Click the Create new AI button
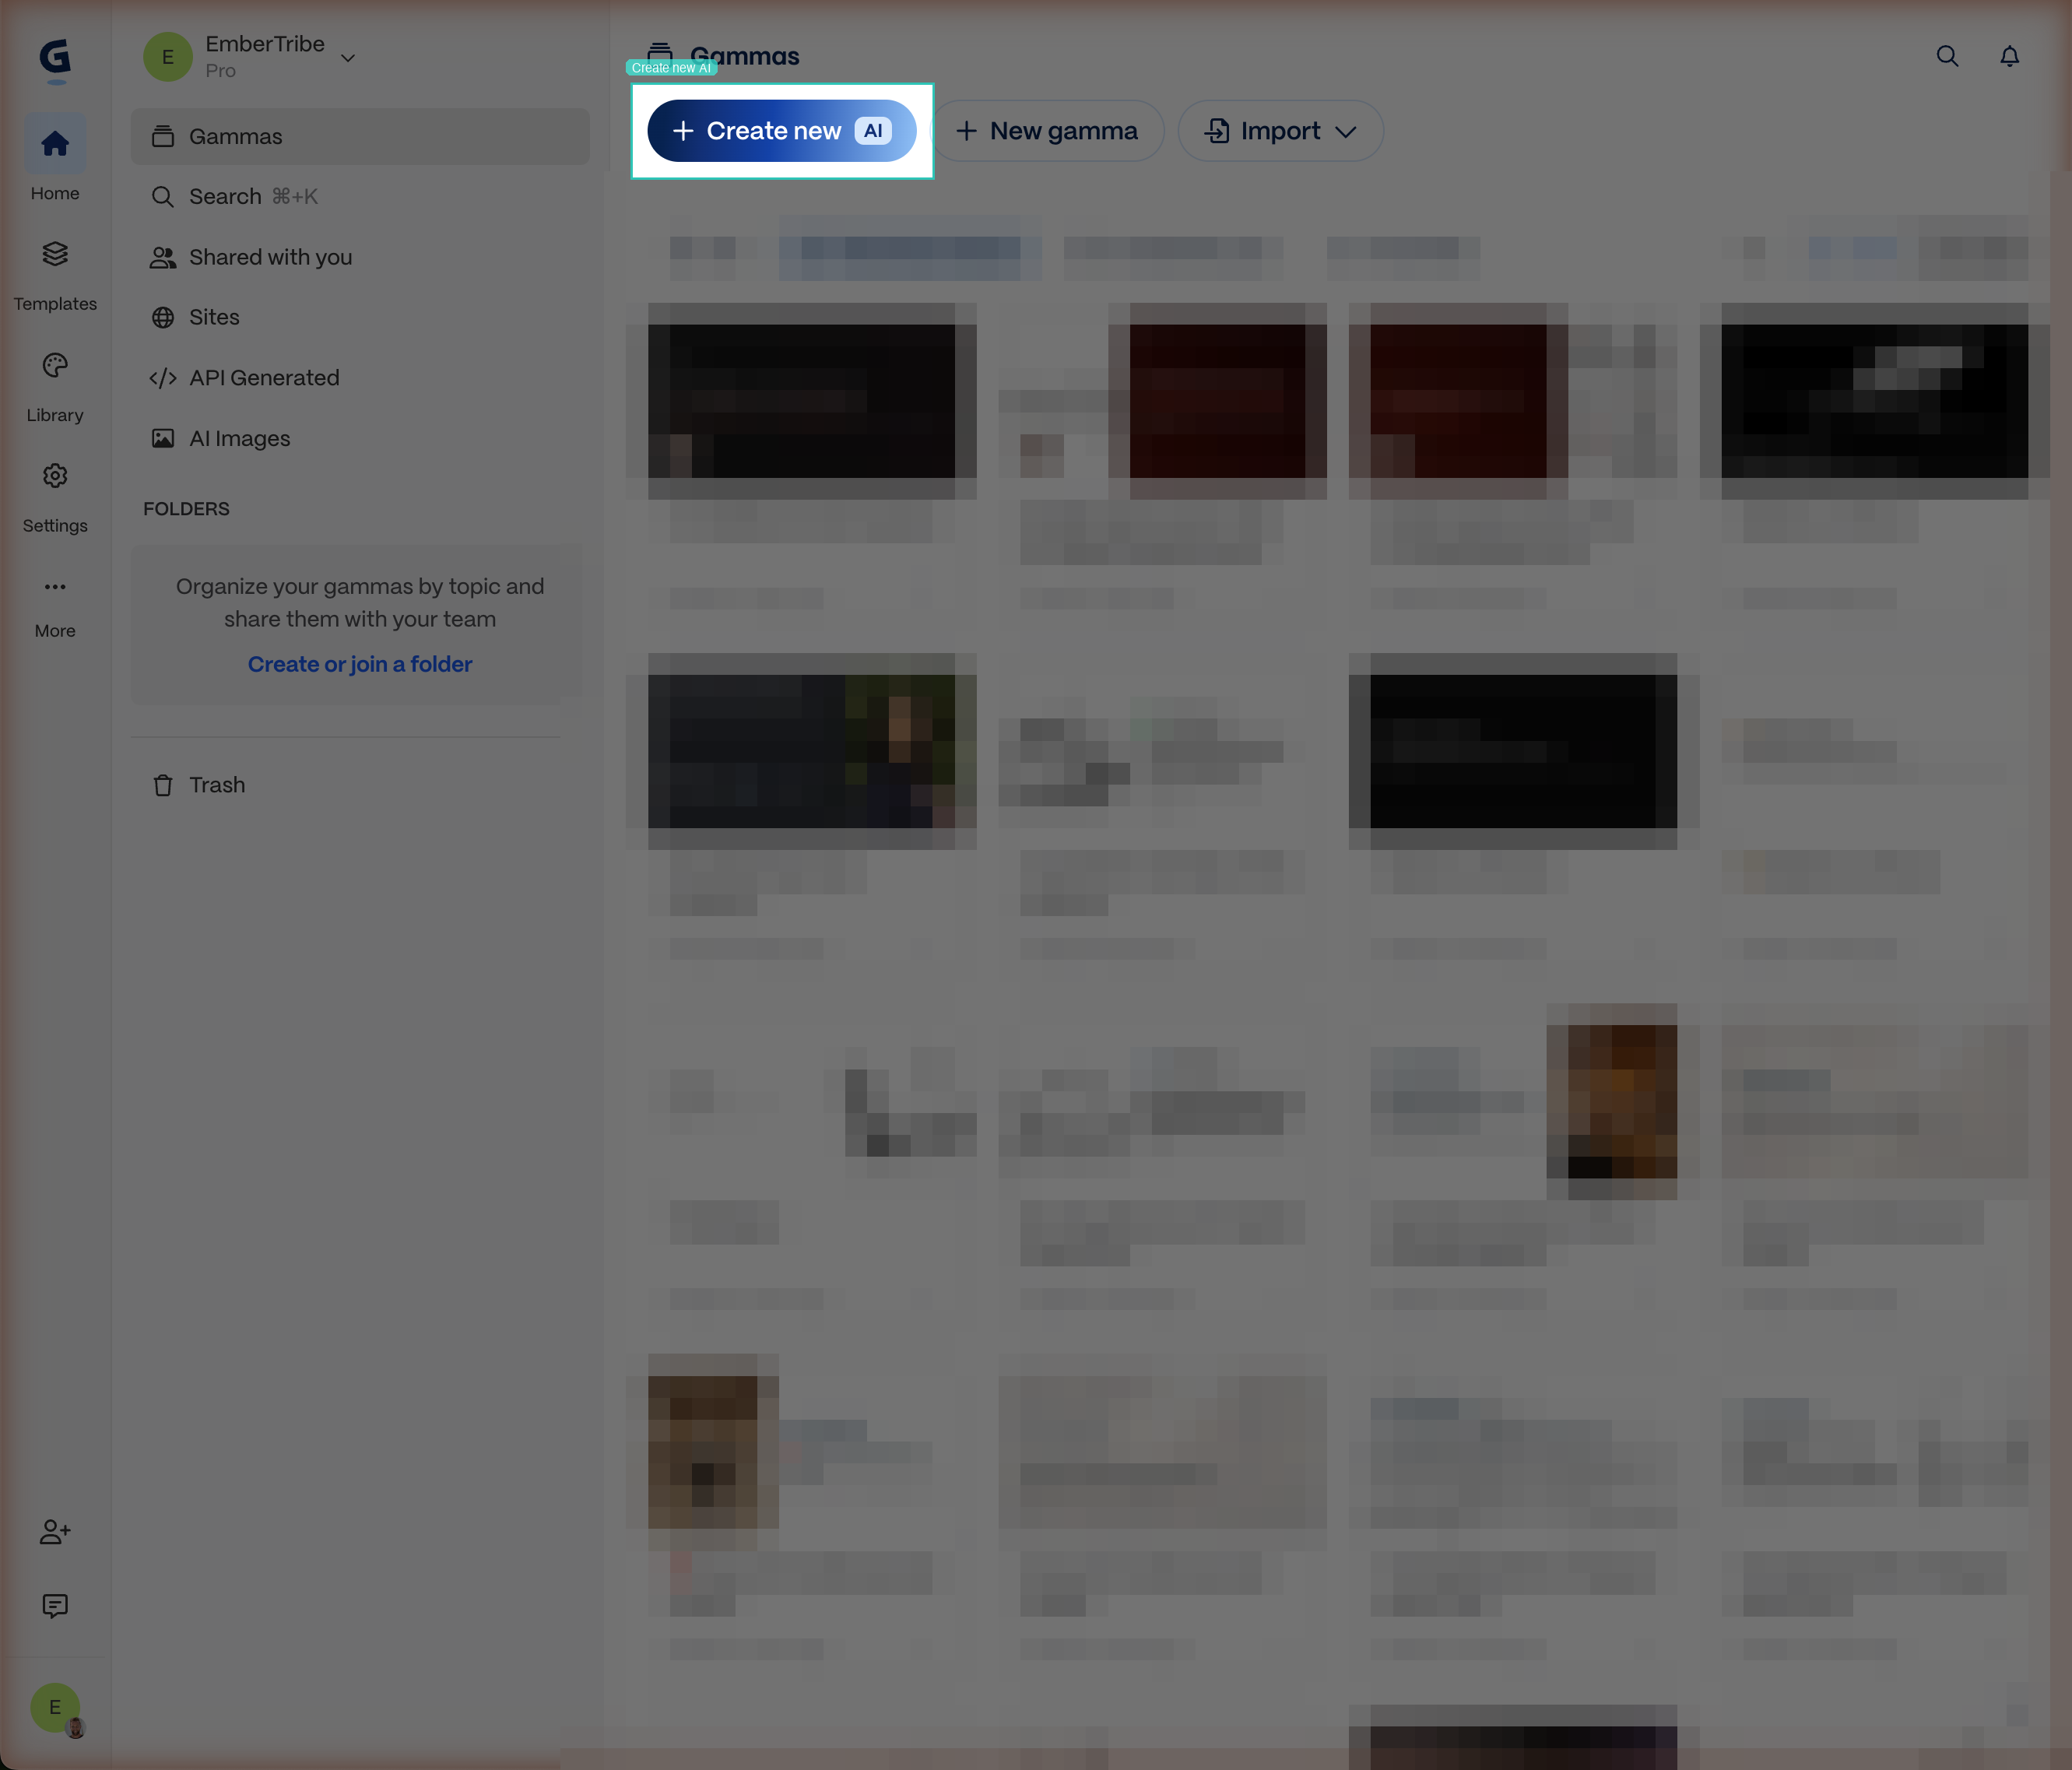Image resolution: width=2072 pixels, height=1770 pixels. pyautogui.click(x=781, y=131)
